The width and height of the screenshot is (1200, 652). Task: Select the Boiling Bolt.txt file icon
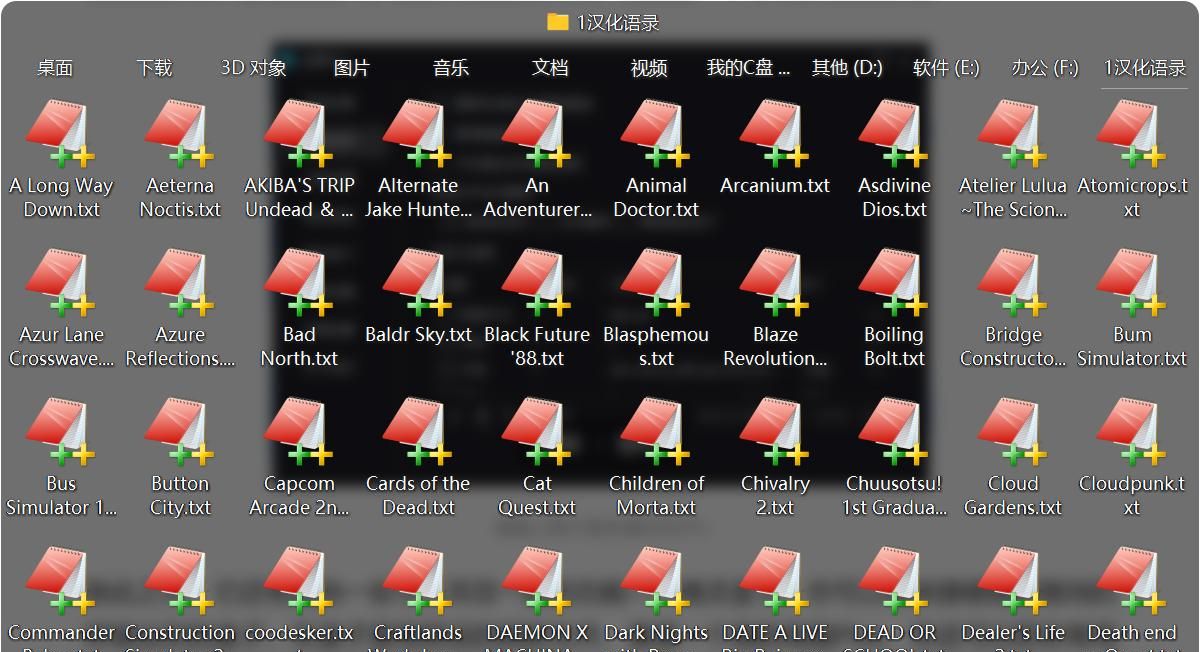(894, 282)
